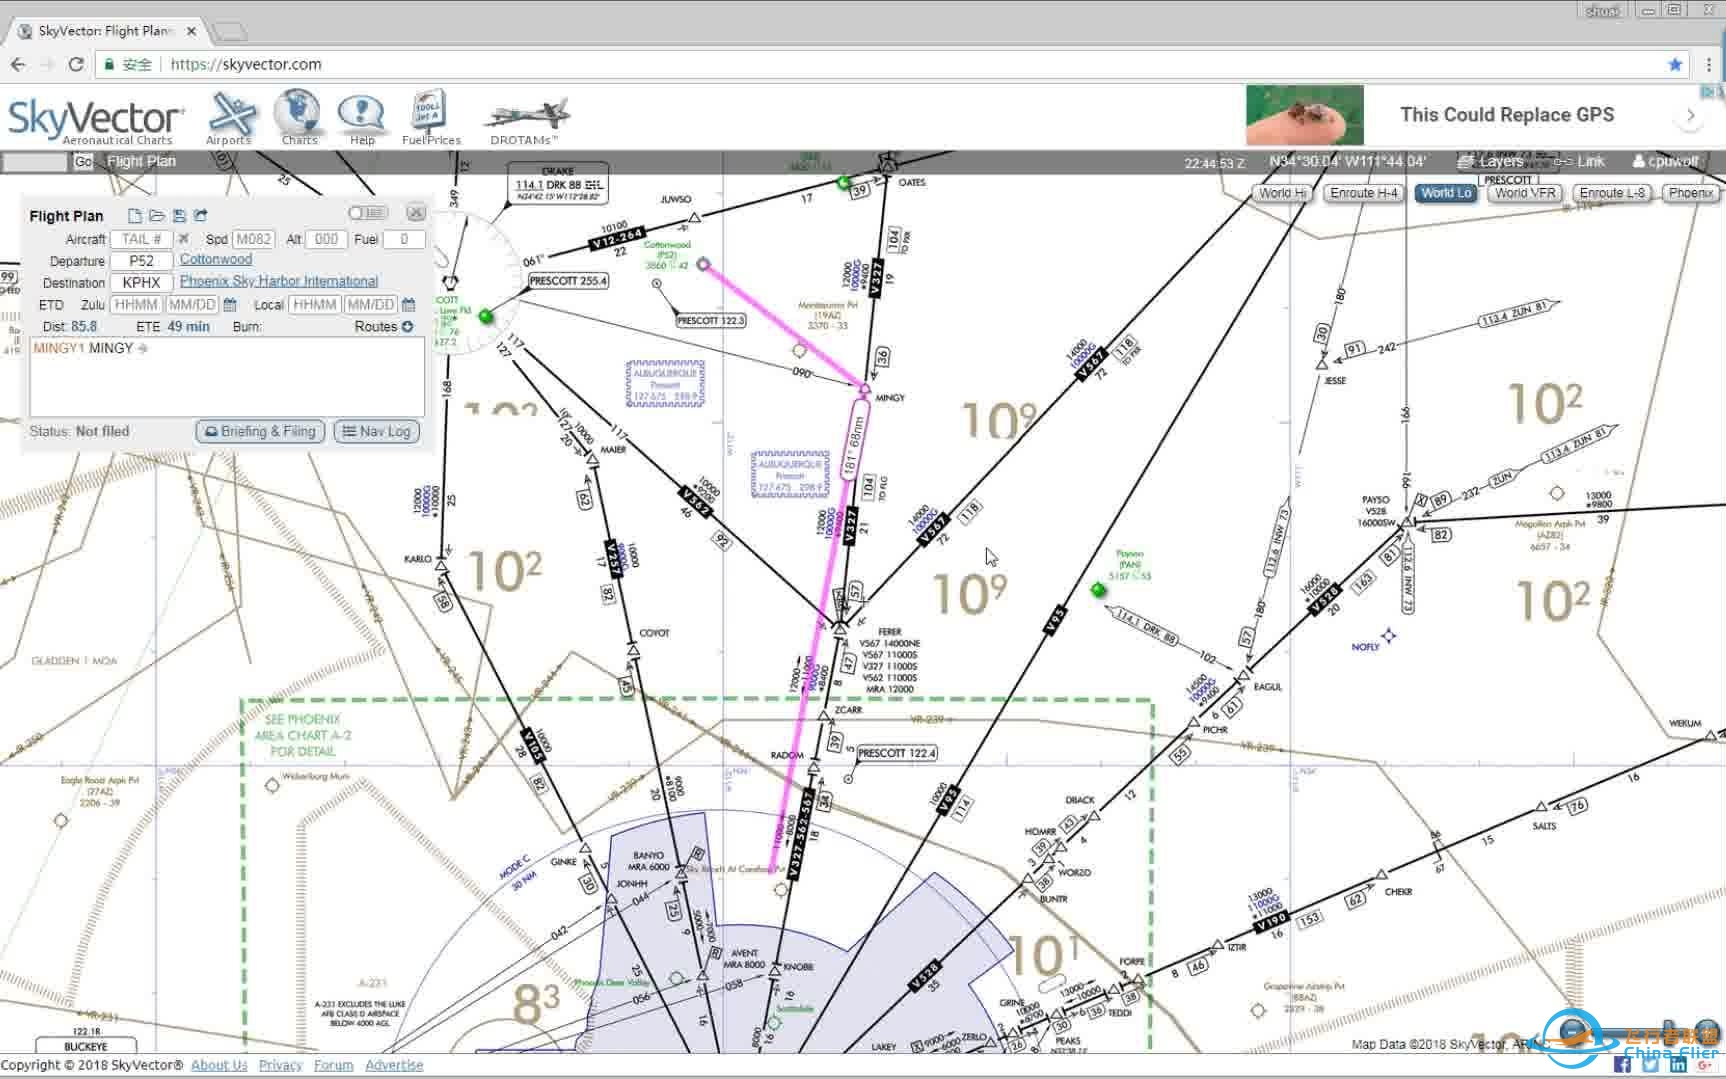The height and width of the screenshot is (1079, 1726).
Task: Open a saved flight plan
Action: (x=157, y=215)
